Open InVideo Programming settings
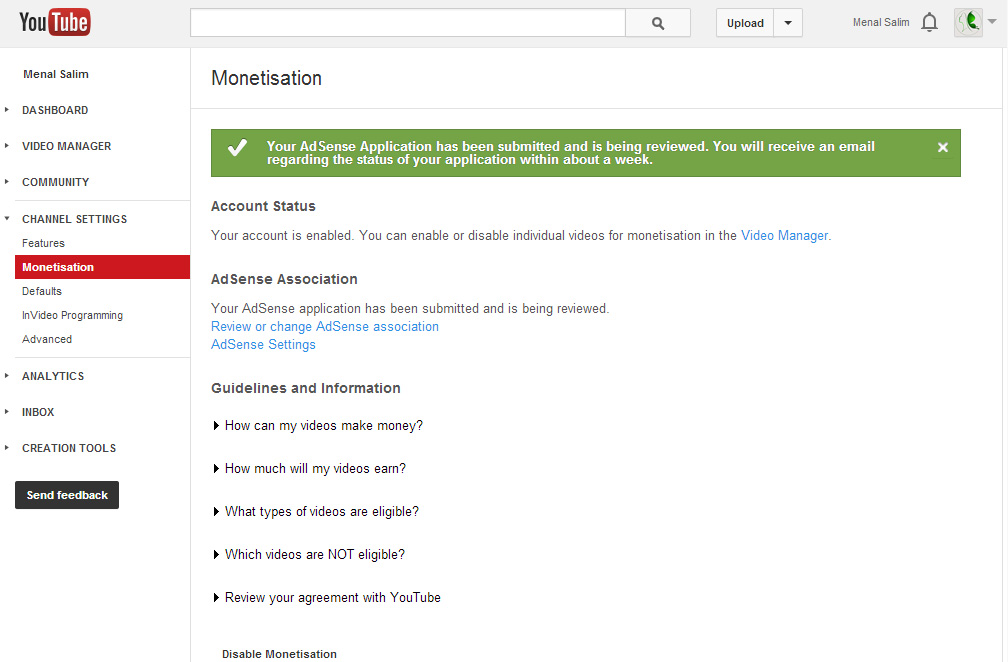The width and height of the screenshot is (1008, 662). pyautogui.click(x=72, y=315)
